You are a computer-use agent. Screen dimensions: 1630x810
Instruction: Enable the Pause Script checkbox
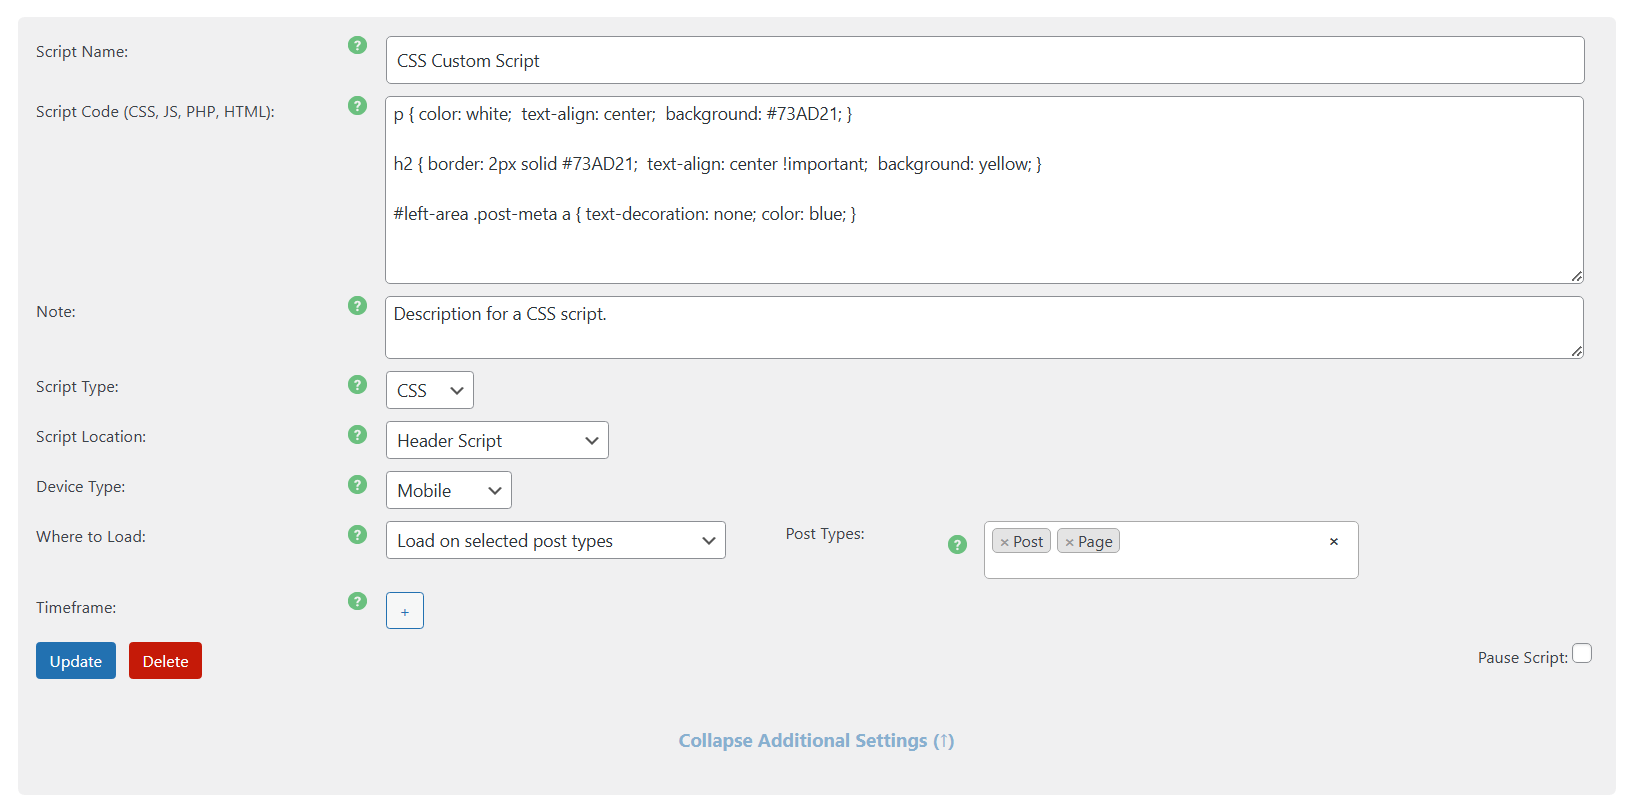(x=1582, y=654)
